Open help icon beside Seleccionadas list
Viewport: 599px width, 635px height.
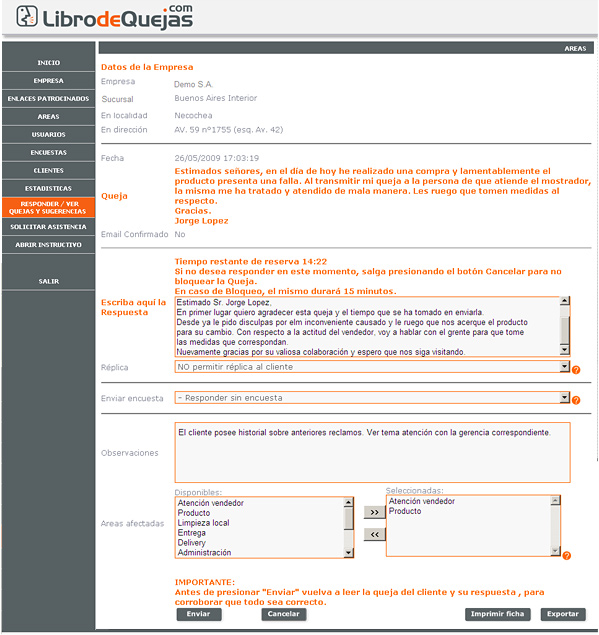pos(567,556)
